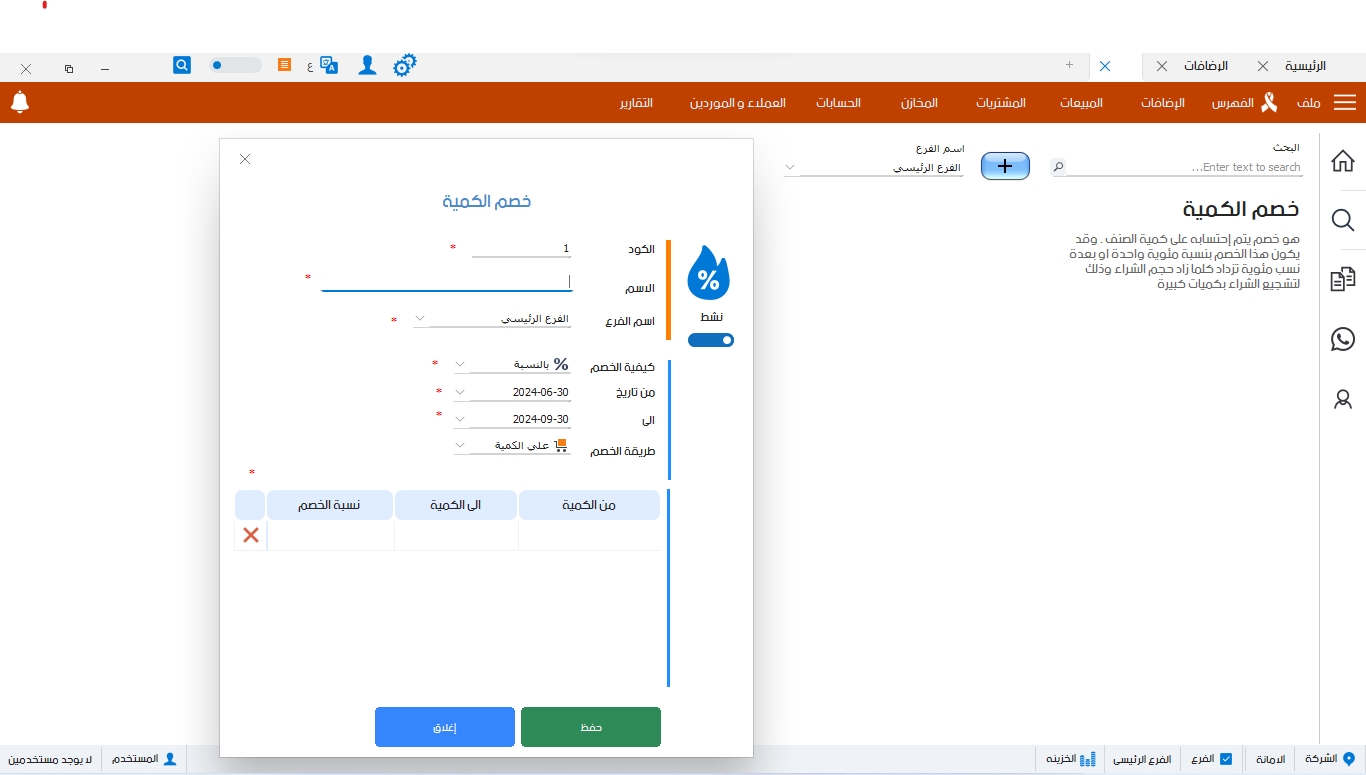Close the dialog using the إغلاق button
Image resolution: width=1366 pixels, height=775 pixels.
coord(444,727)
